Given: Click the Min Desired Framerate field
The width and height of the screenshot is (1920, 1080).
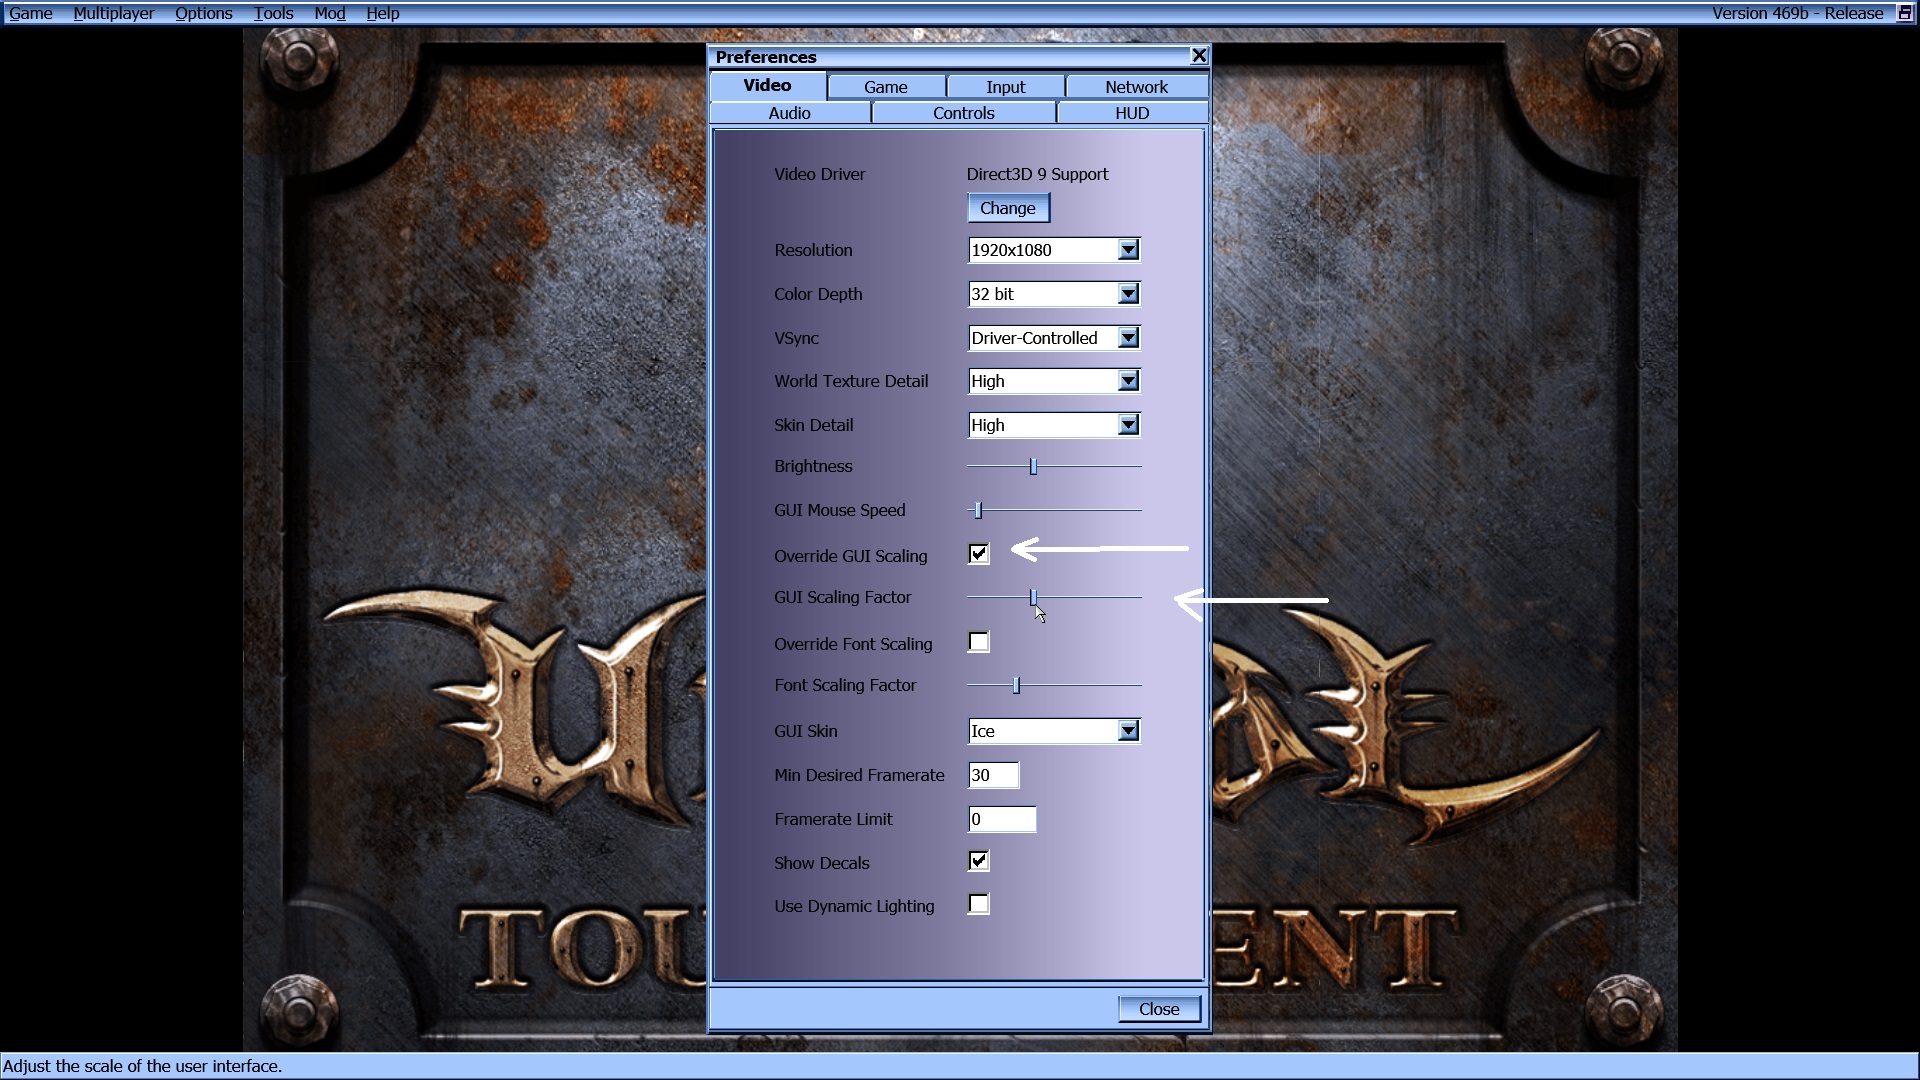Looking at the screenshot, I should (x=992, y=774).
